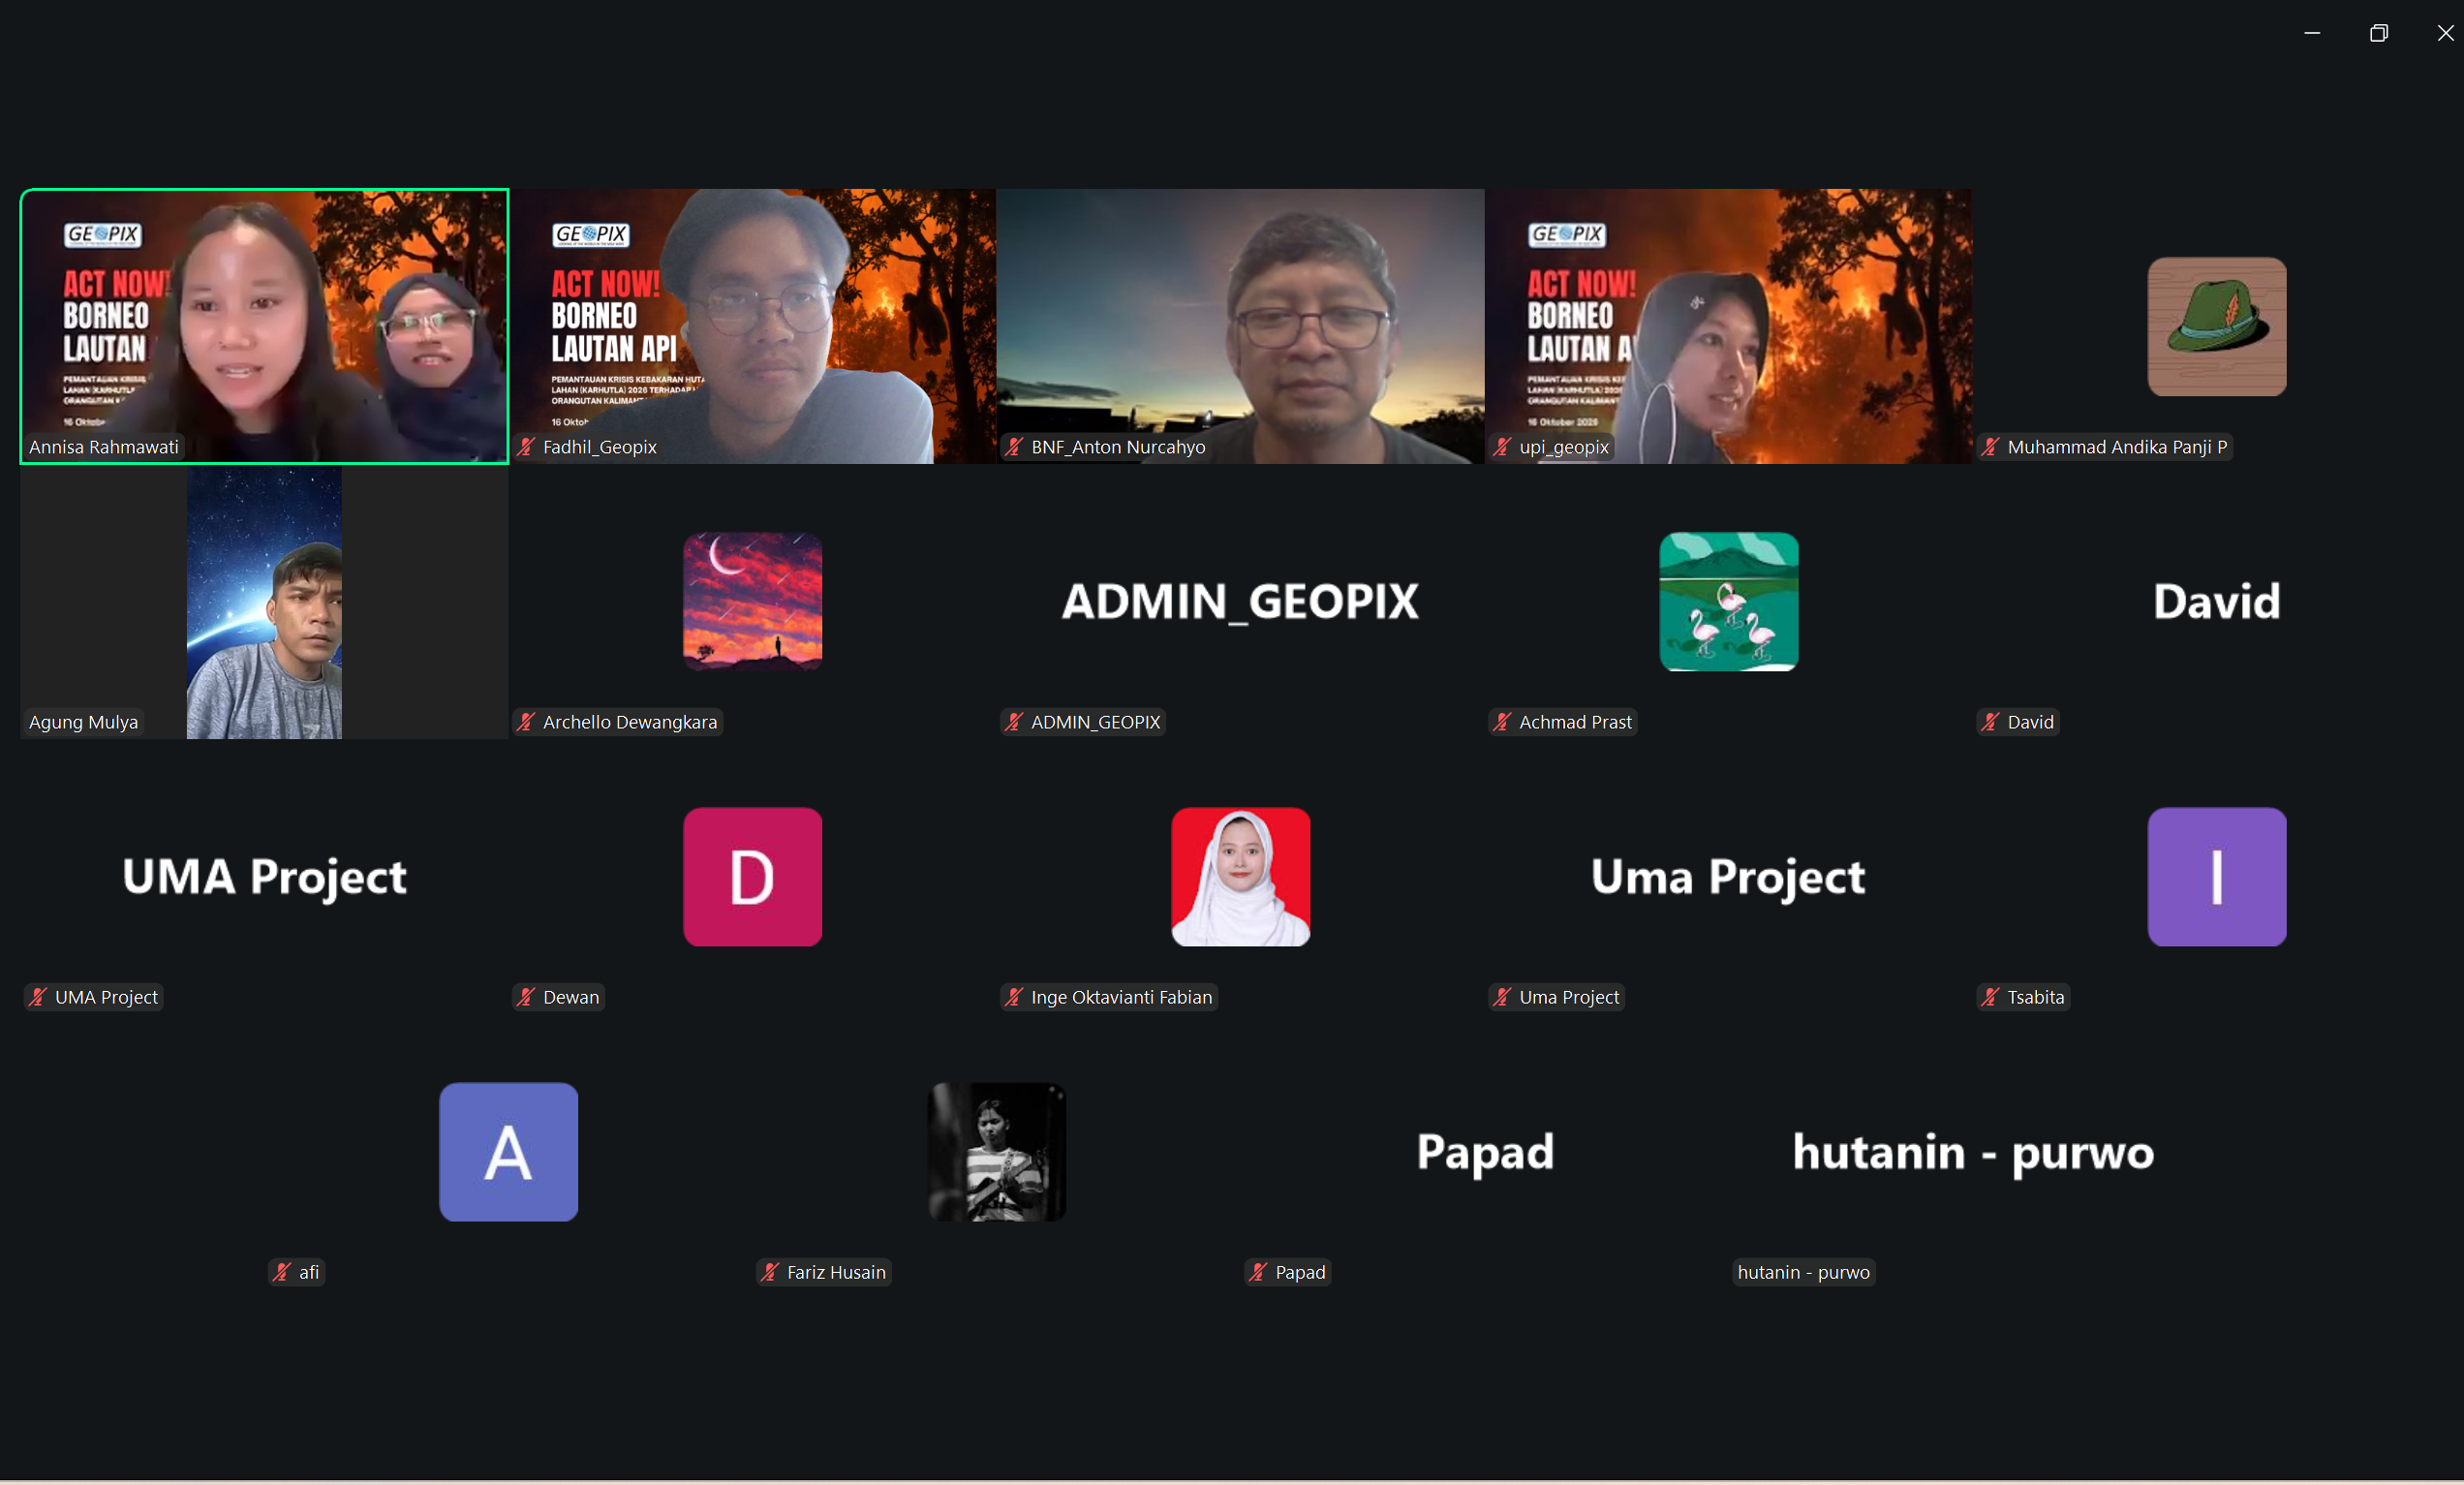Click muted mic icon beside lowercase Uma Project label
The width and height of the screenshot is (2464, 1485).
1502,997
